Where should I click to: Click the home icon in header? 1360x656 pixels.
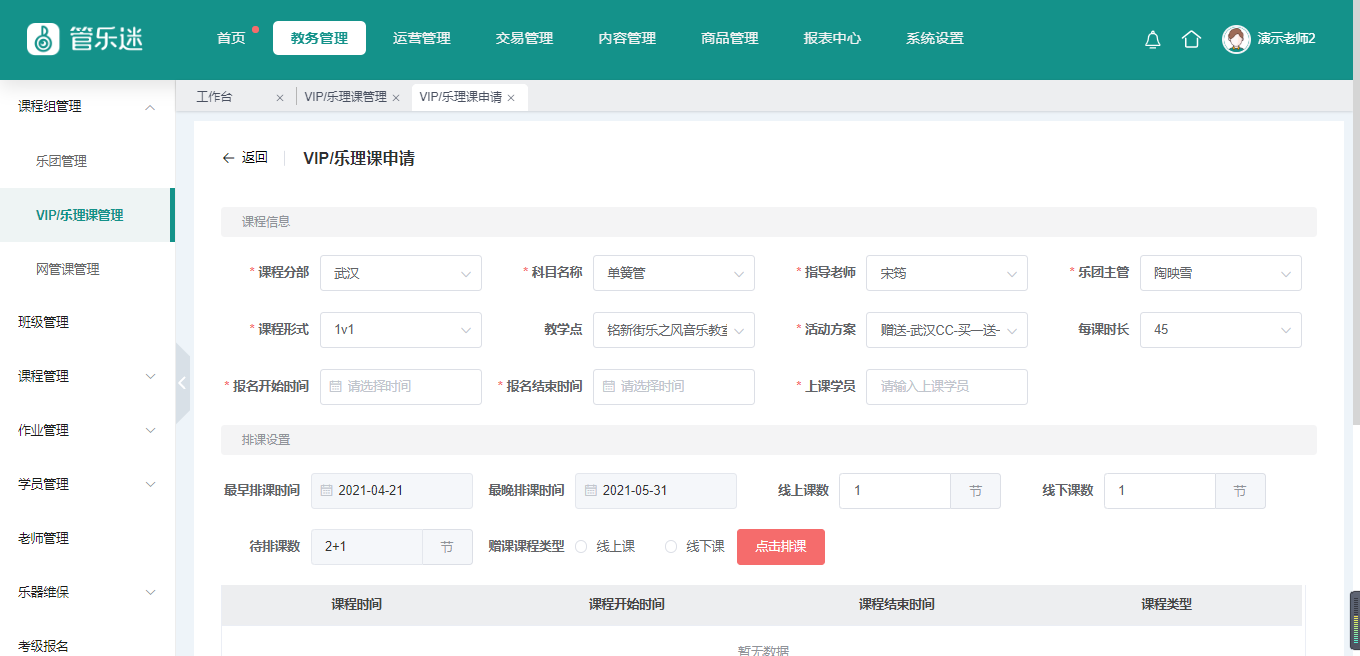1191,39
